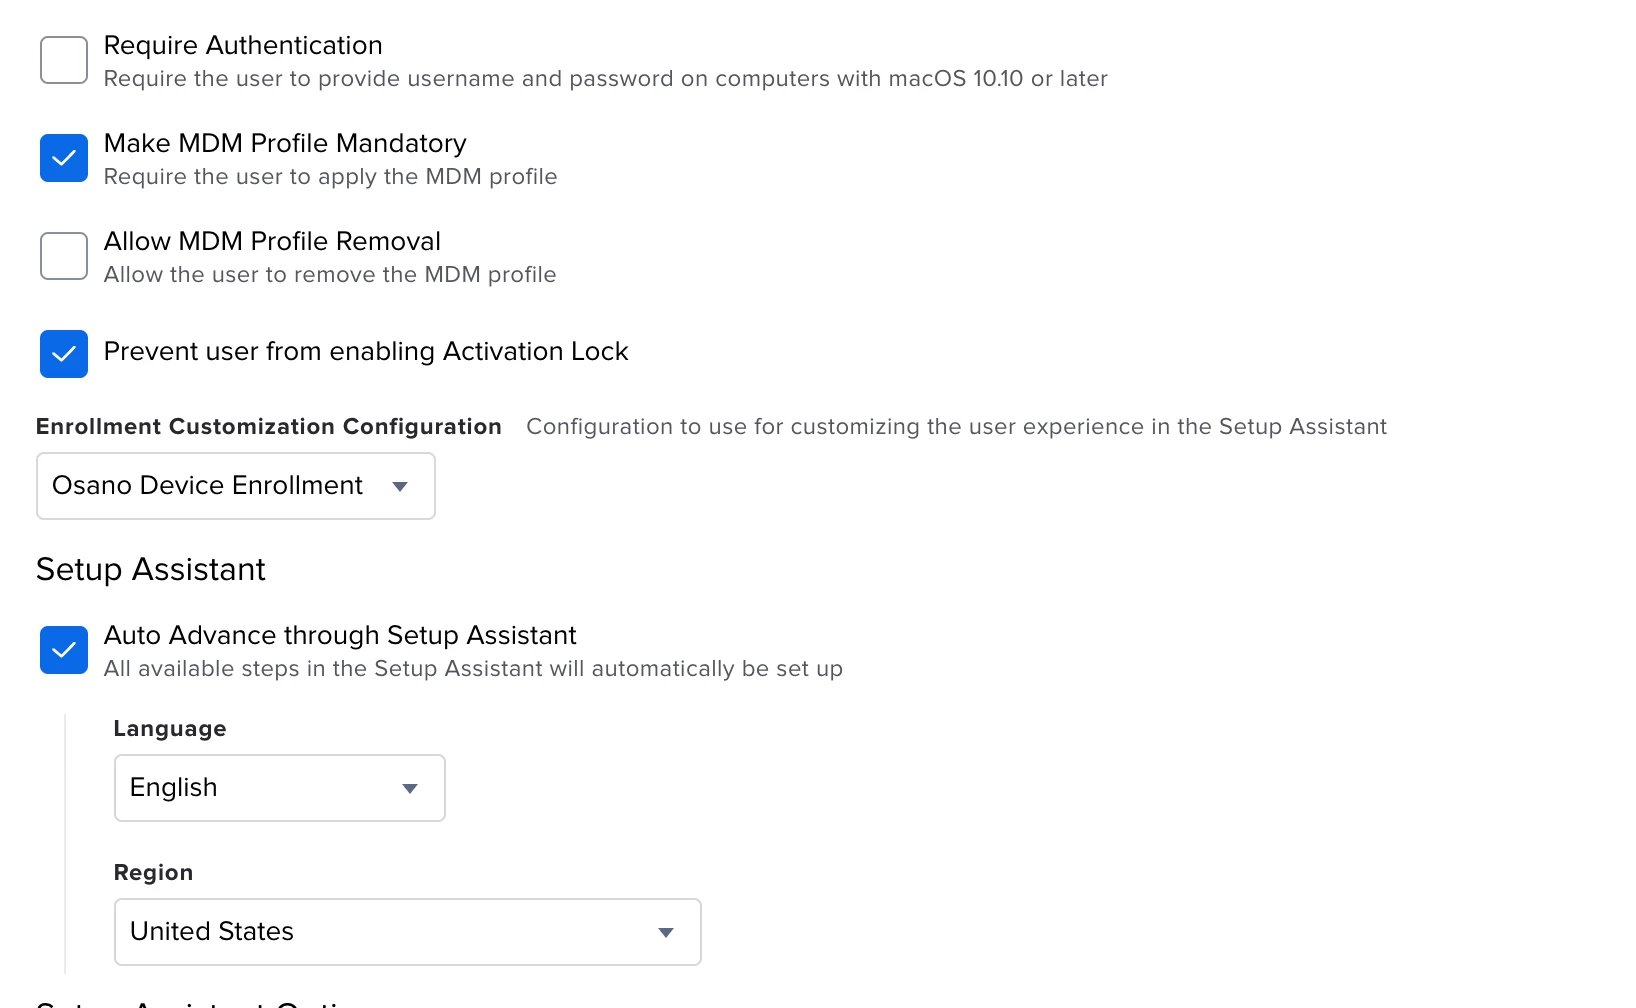Click the Region field label
Screen dimensions: 1636x1008
(153, 873)
